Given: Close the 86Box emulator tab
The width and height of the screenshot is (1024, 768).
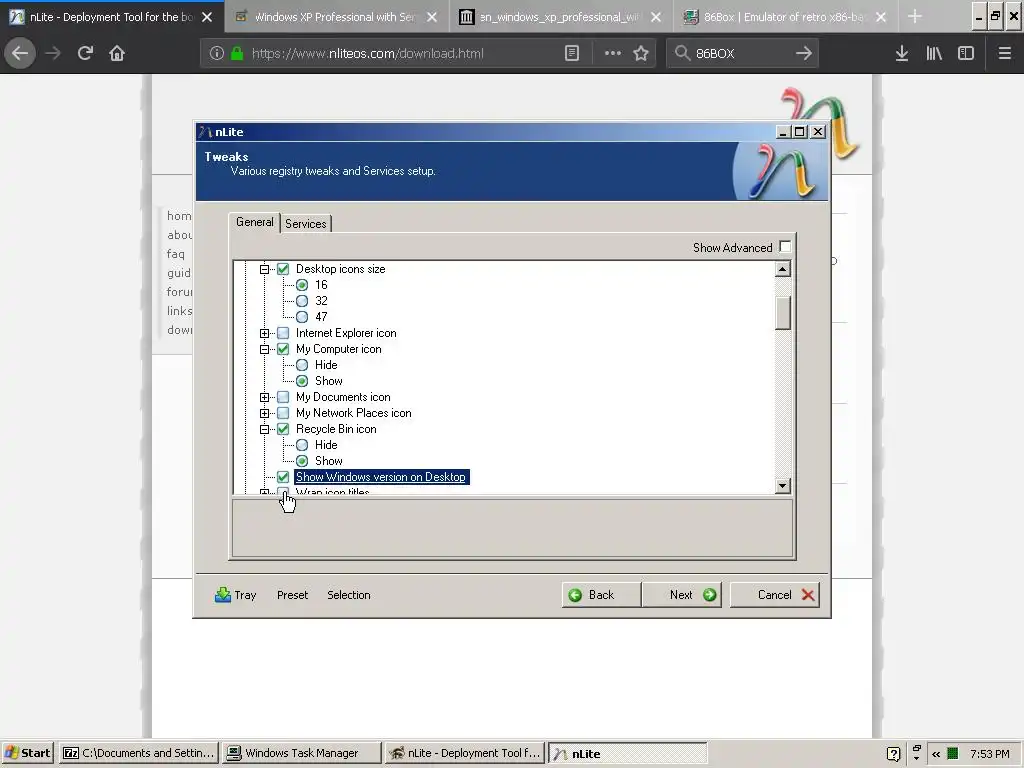Looking at the screenshot, I should pyautogui.click(x=881, y=17).
